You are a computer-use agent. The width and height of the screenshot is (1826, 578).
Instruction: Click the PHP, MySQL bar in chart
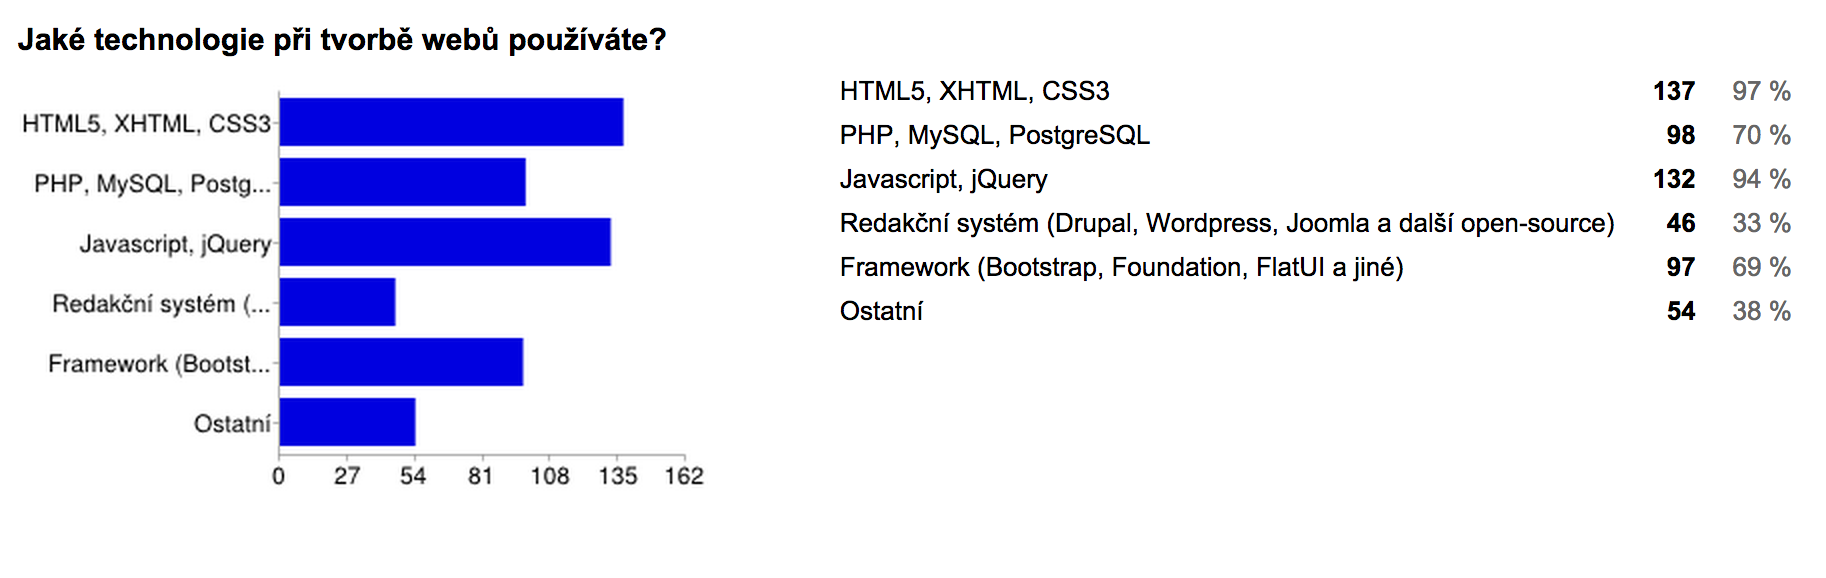coord(402,182)
